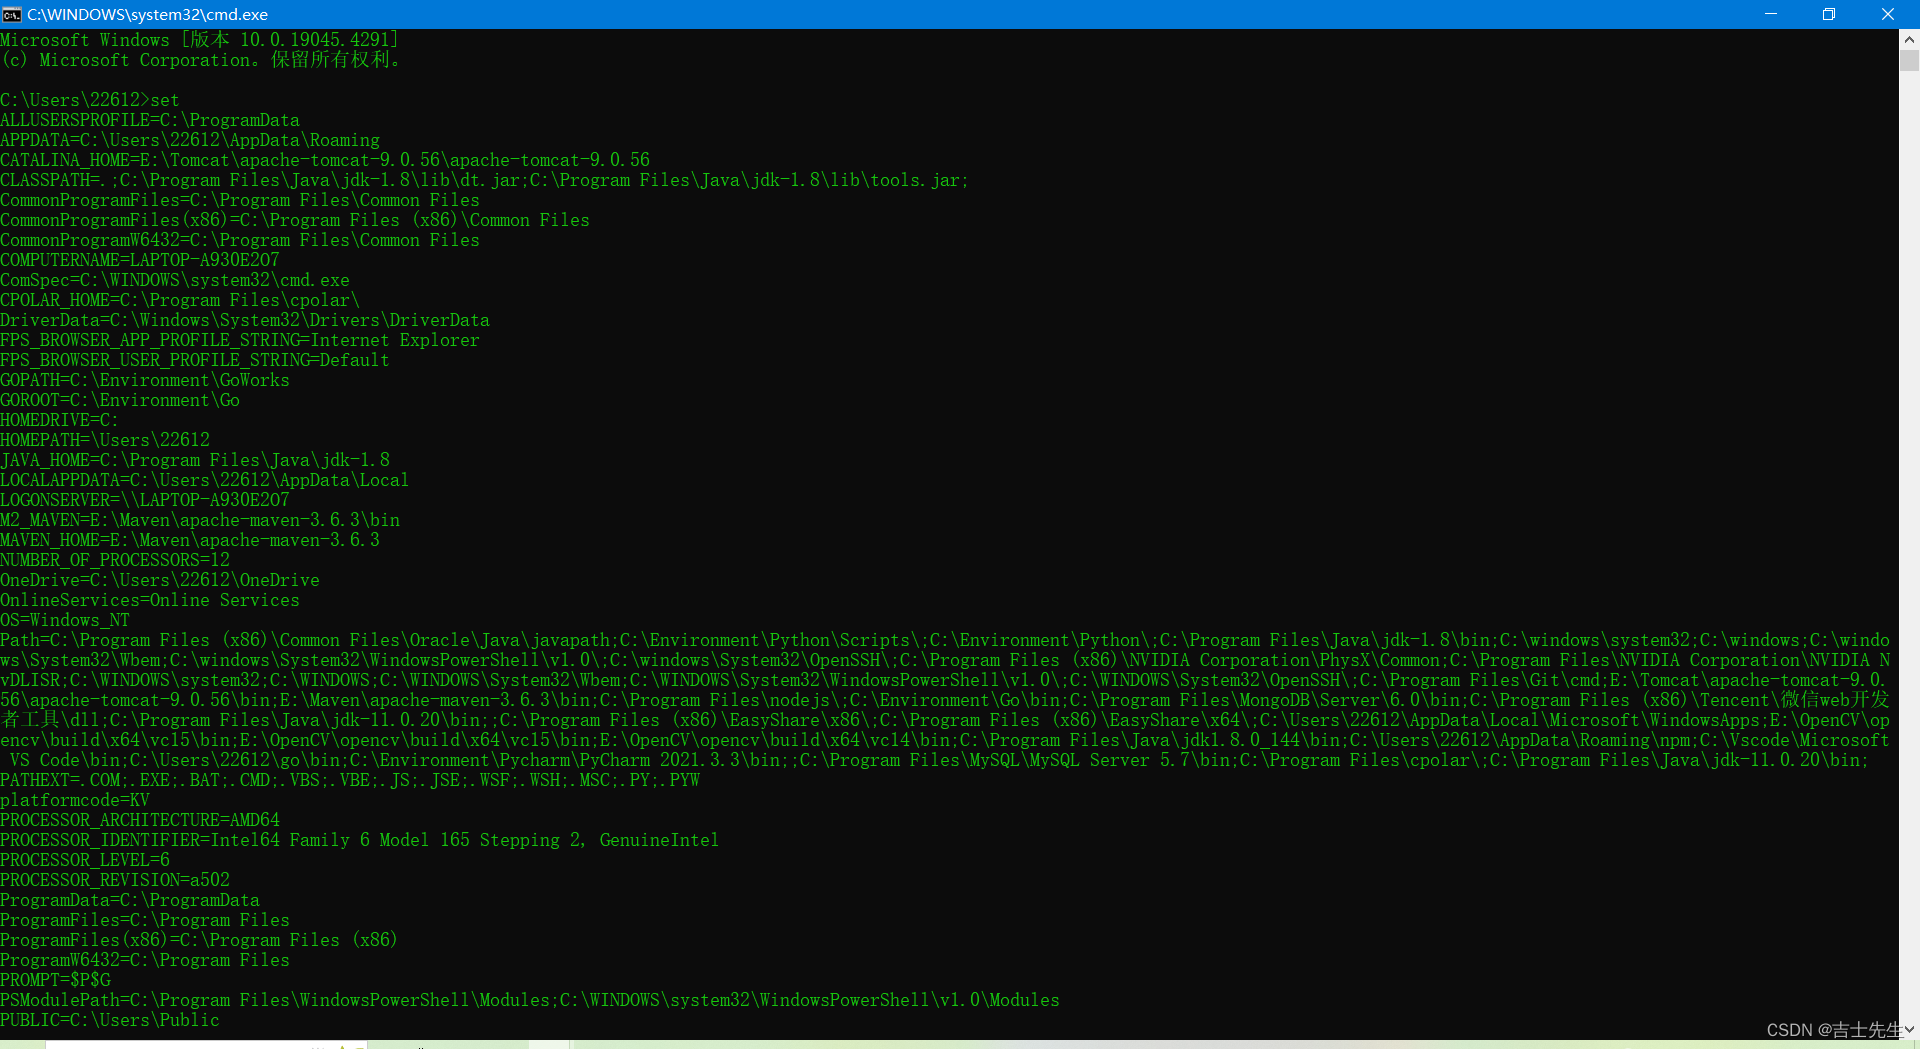Click the NUMBER_OF_PROCESSORS=12 line

point(115,560)
